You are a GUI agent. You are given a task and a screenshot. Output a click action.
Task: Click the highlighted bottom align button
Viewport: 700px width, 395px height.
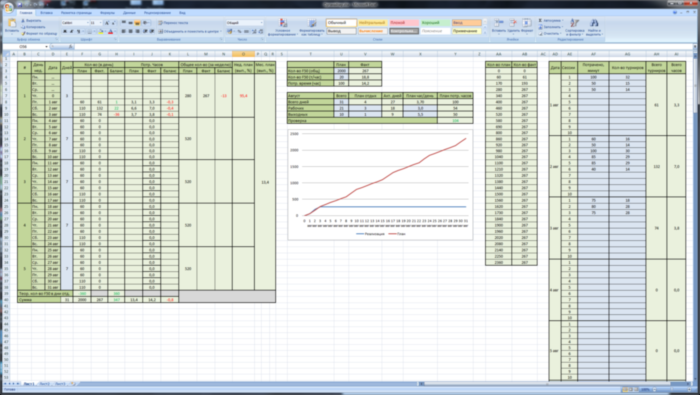pos(138,23)
